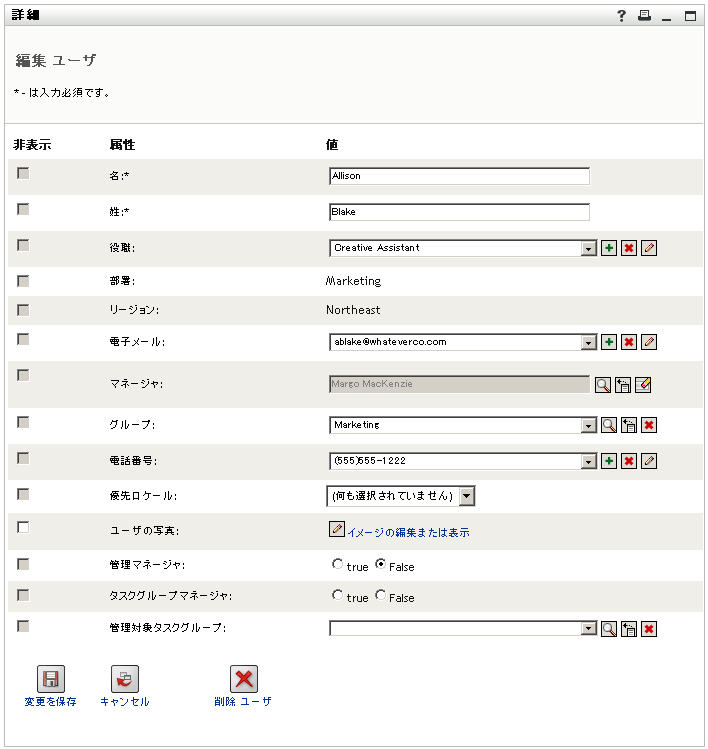
Task: Check the 非表示 box for 部署
Action: [23, 281]
